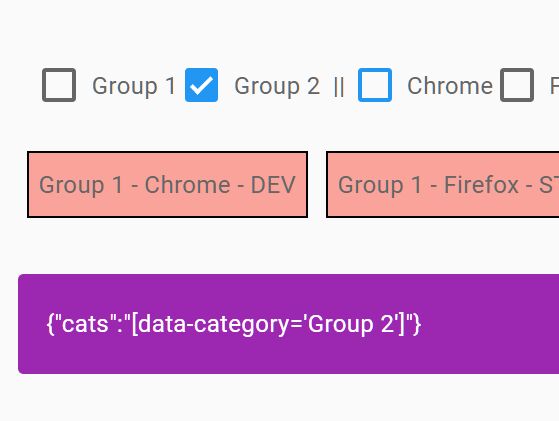Click the cats data-category JSON text
Screen dimensions: 559x421
pos(234,324)
